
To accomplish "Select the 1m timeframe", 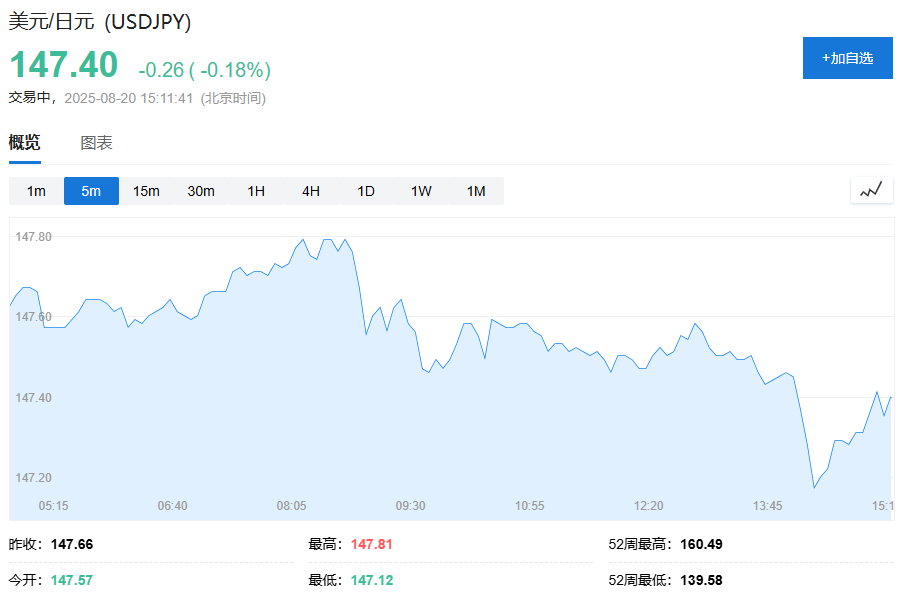I will tap(36, 191).
